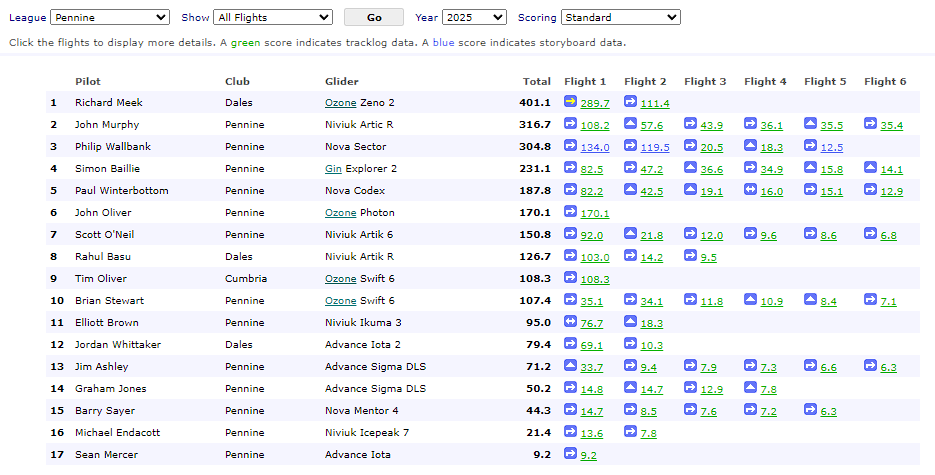Click the Go button
935x475 pixels.
tap(374, 17)
